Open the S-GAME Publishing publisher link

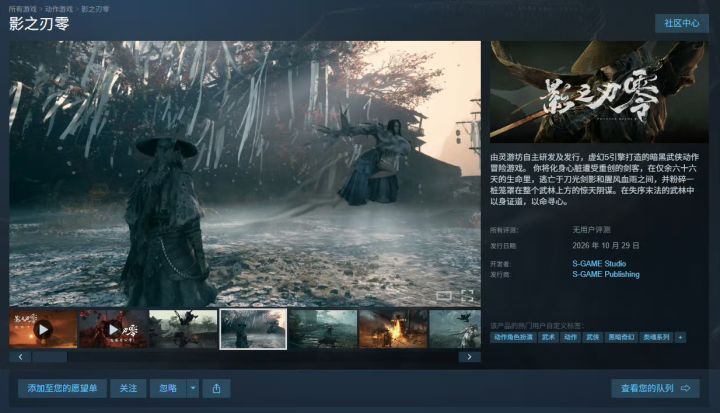606,274
